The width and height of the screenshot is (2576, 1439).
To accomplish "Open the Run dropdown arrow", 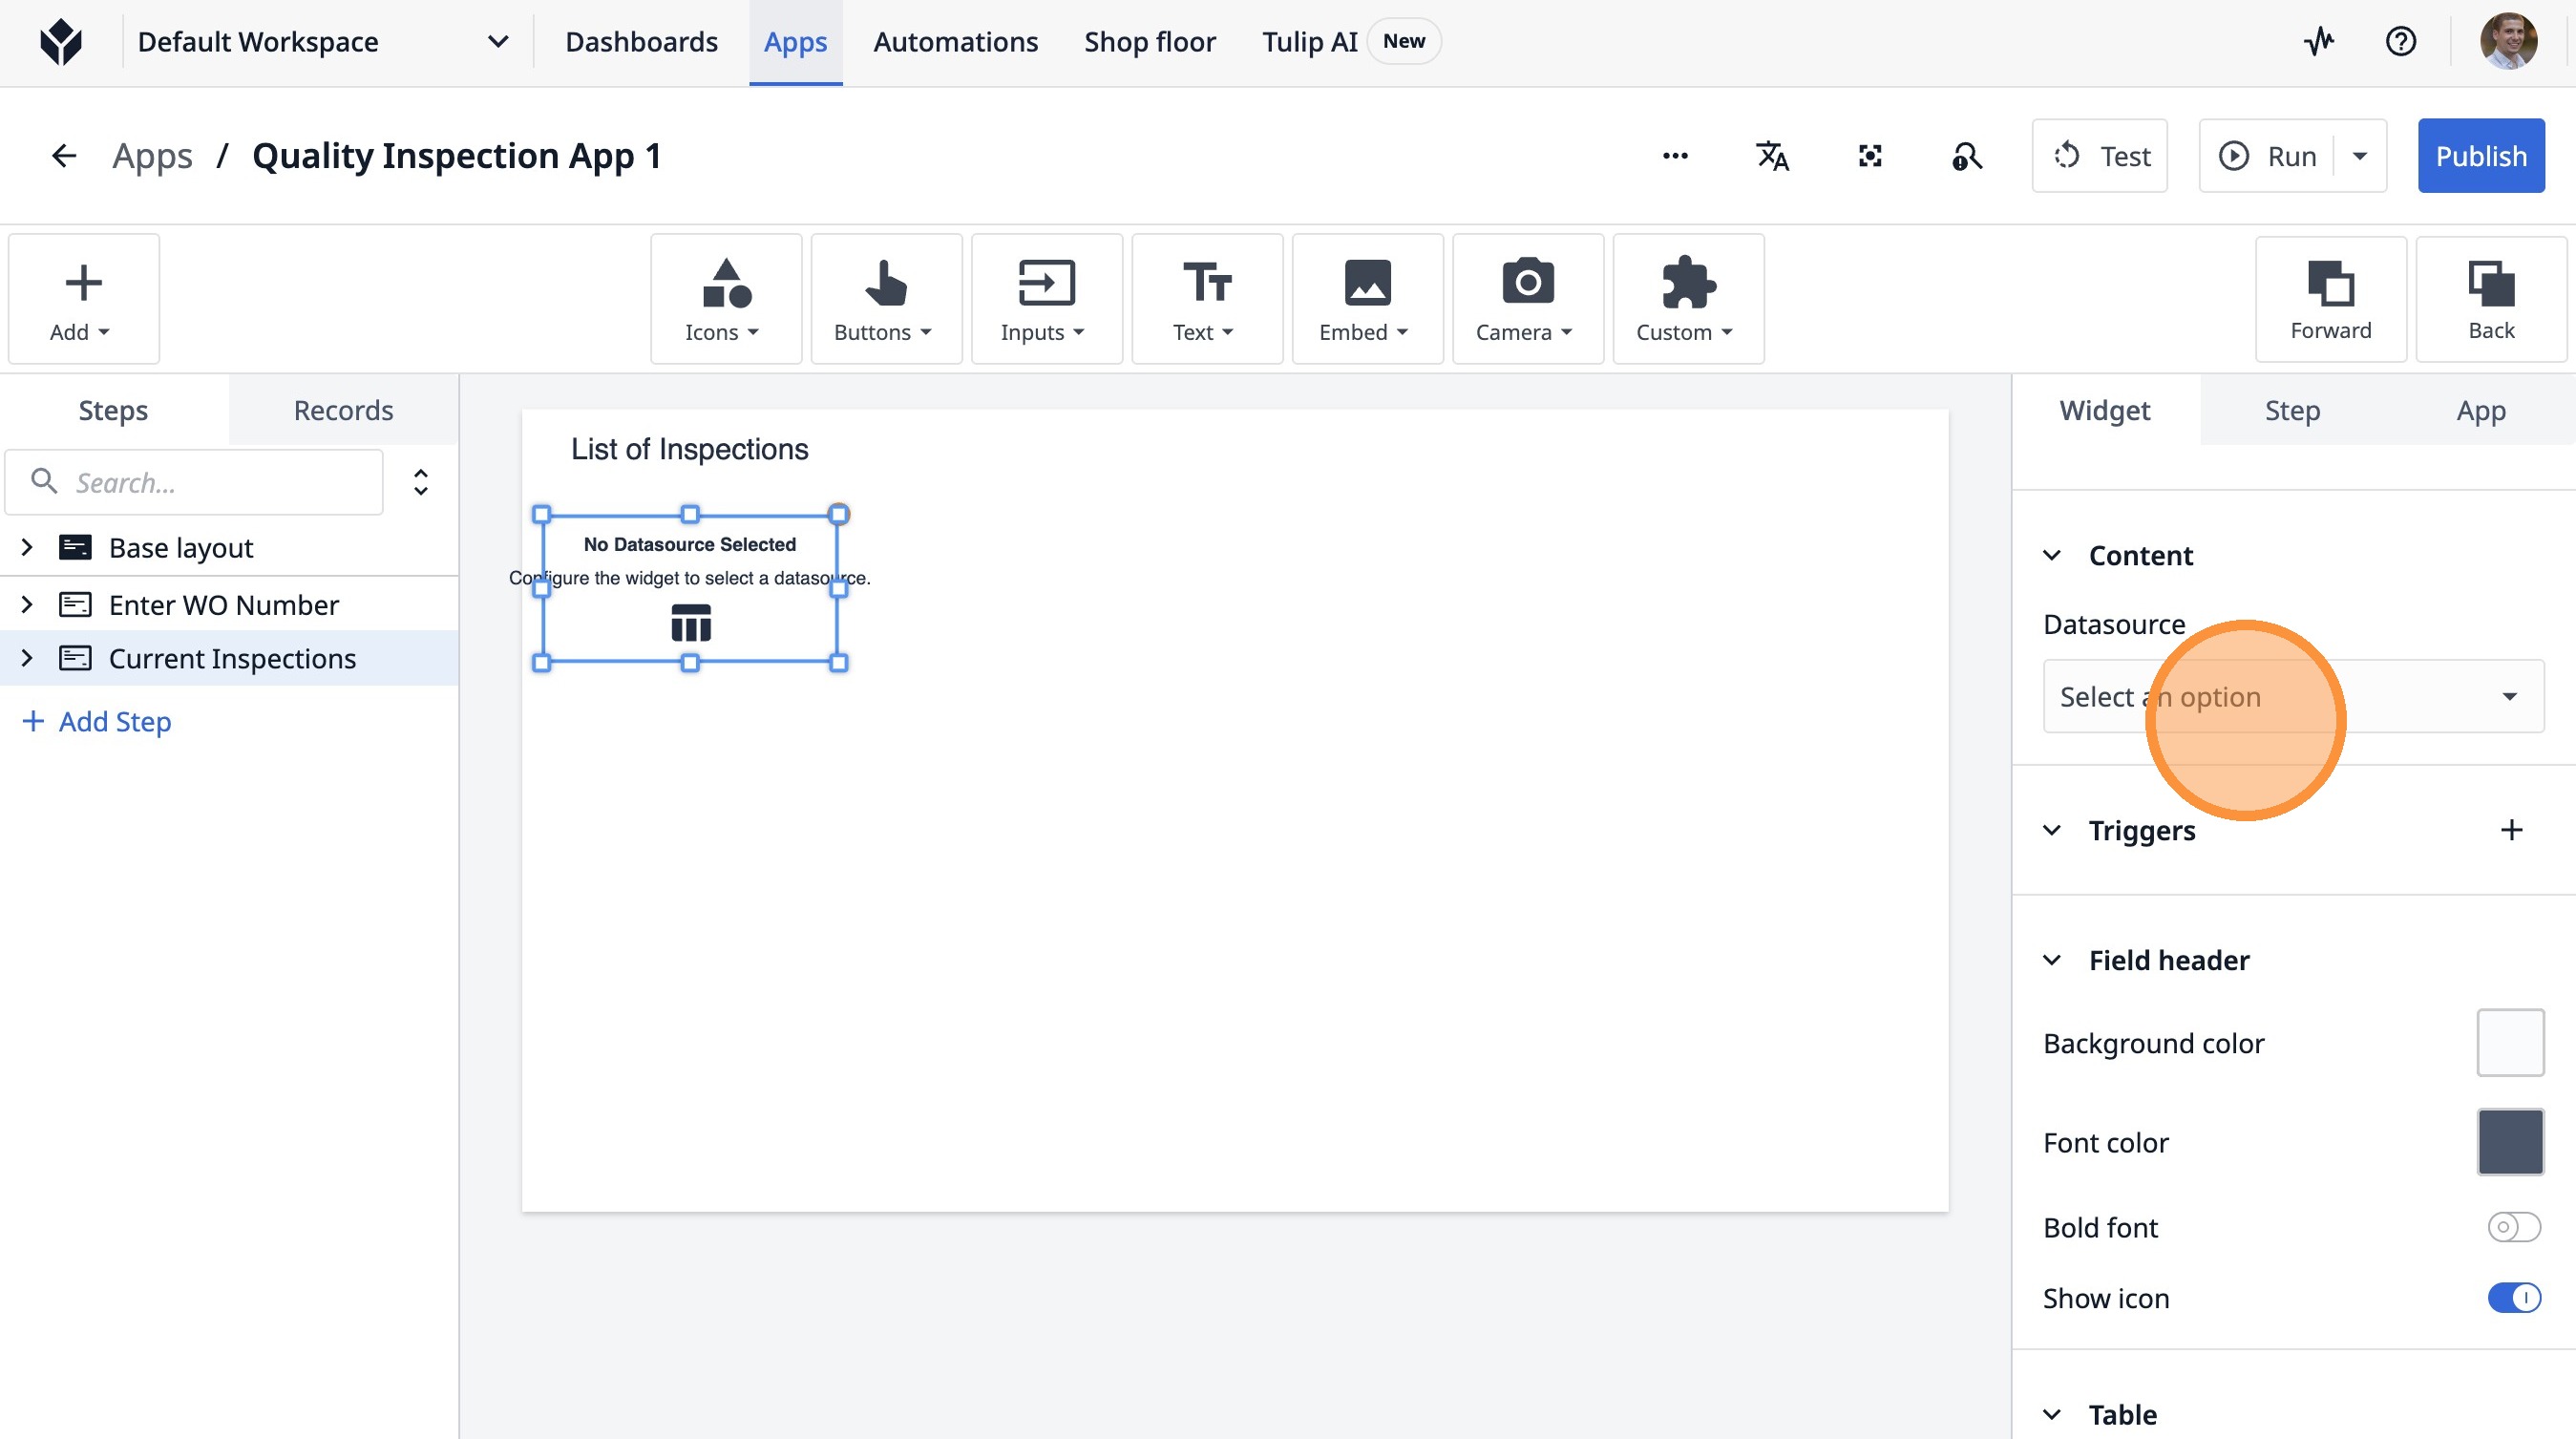I will [2360, 156].
